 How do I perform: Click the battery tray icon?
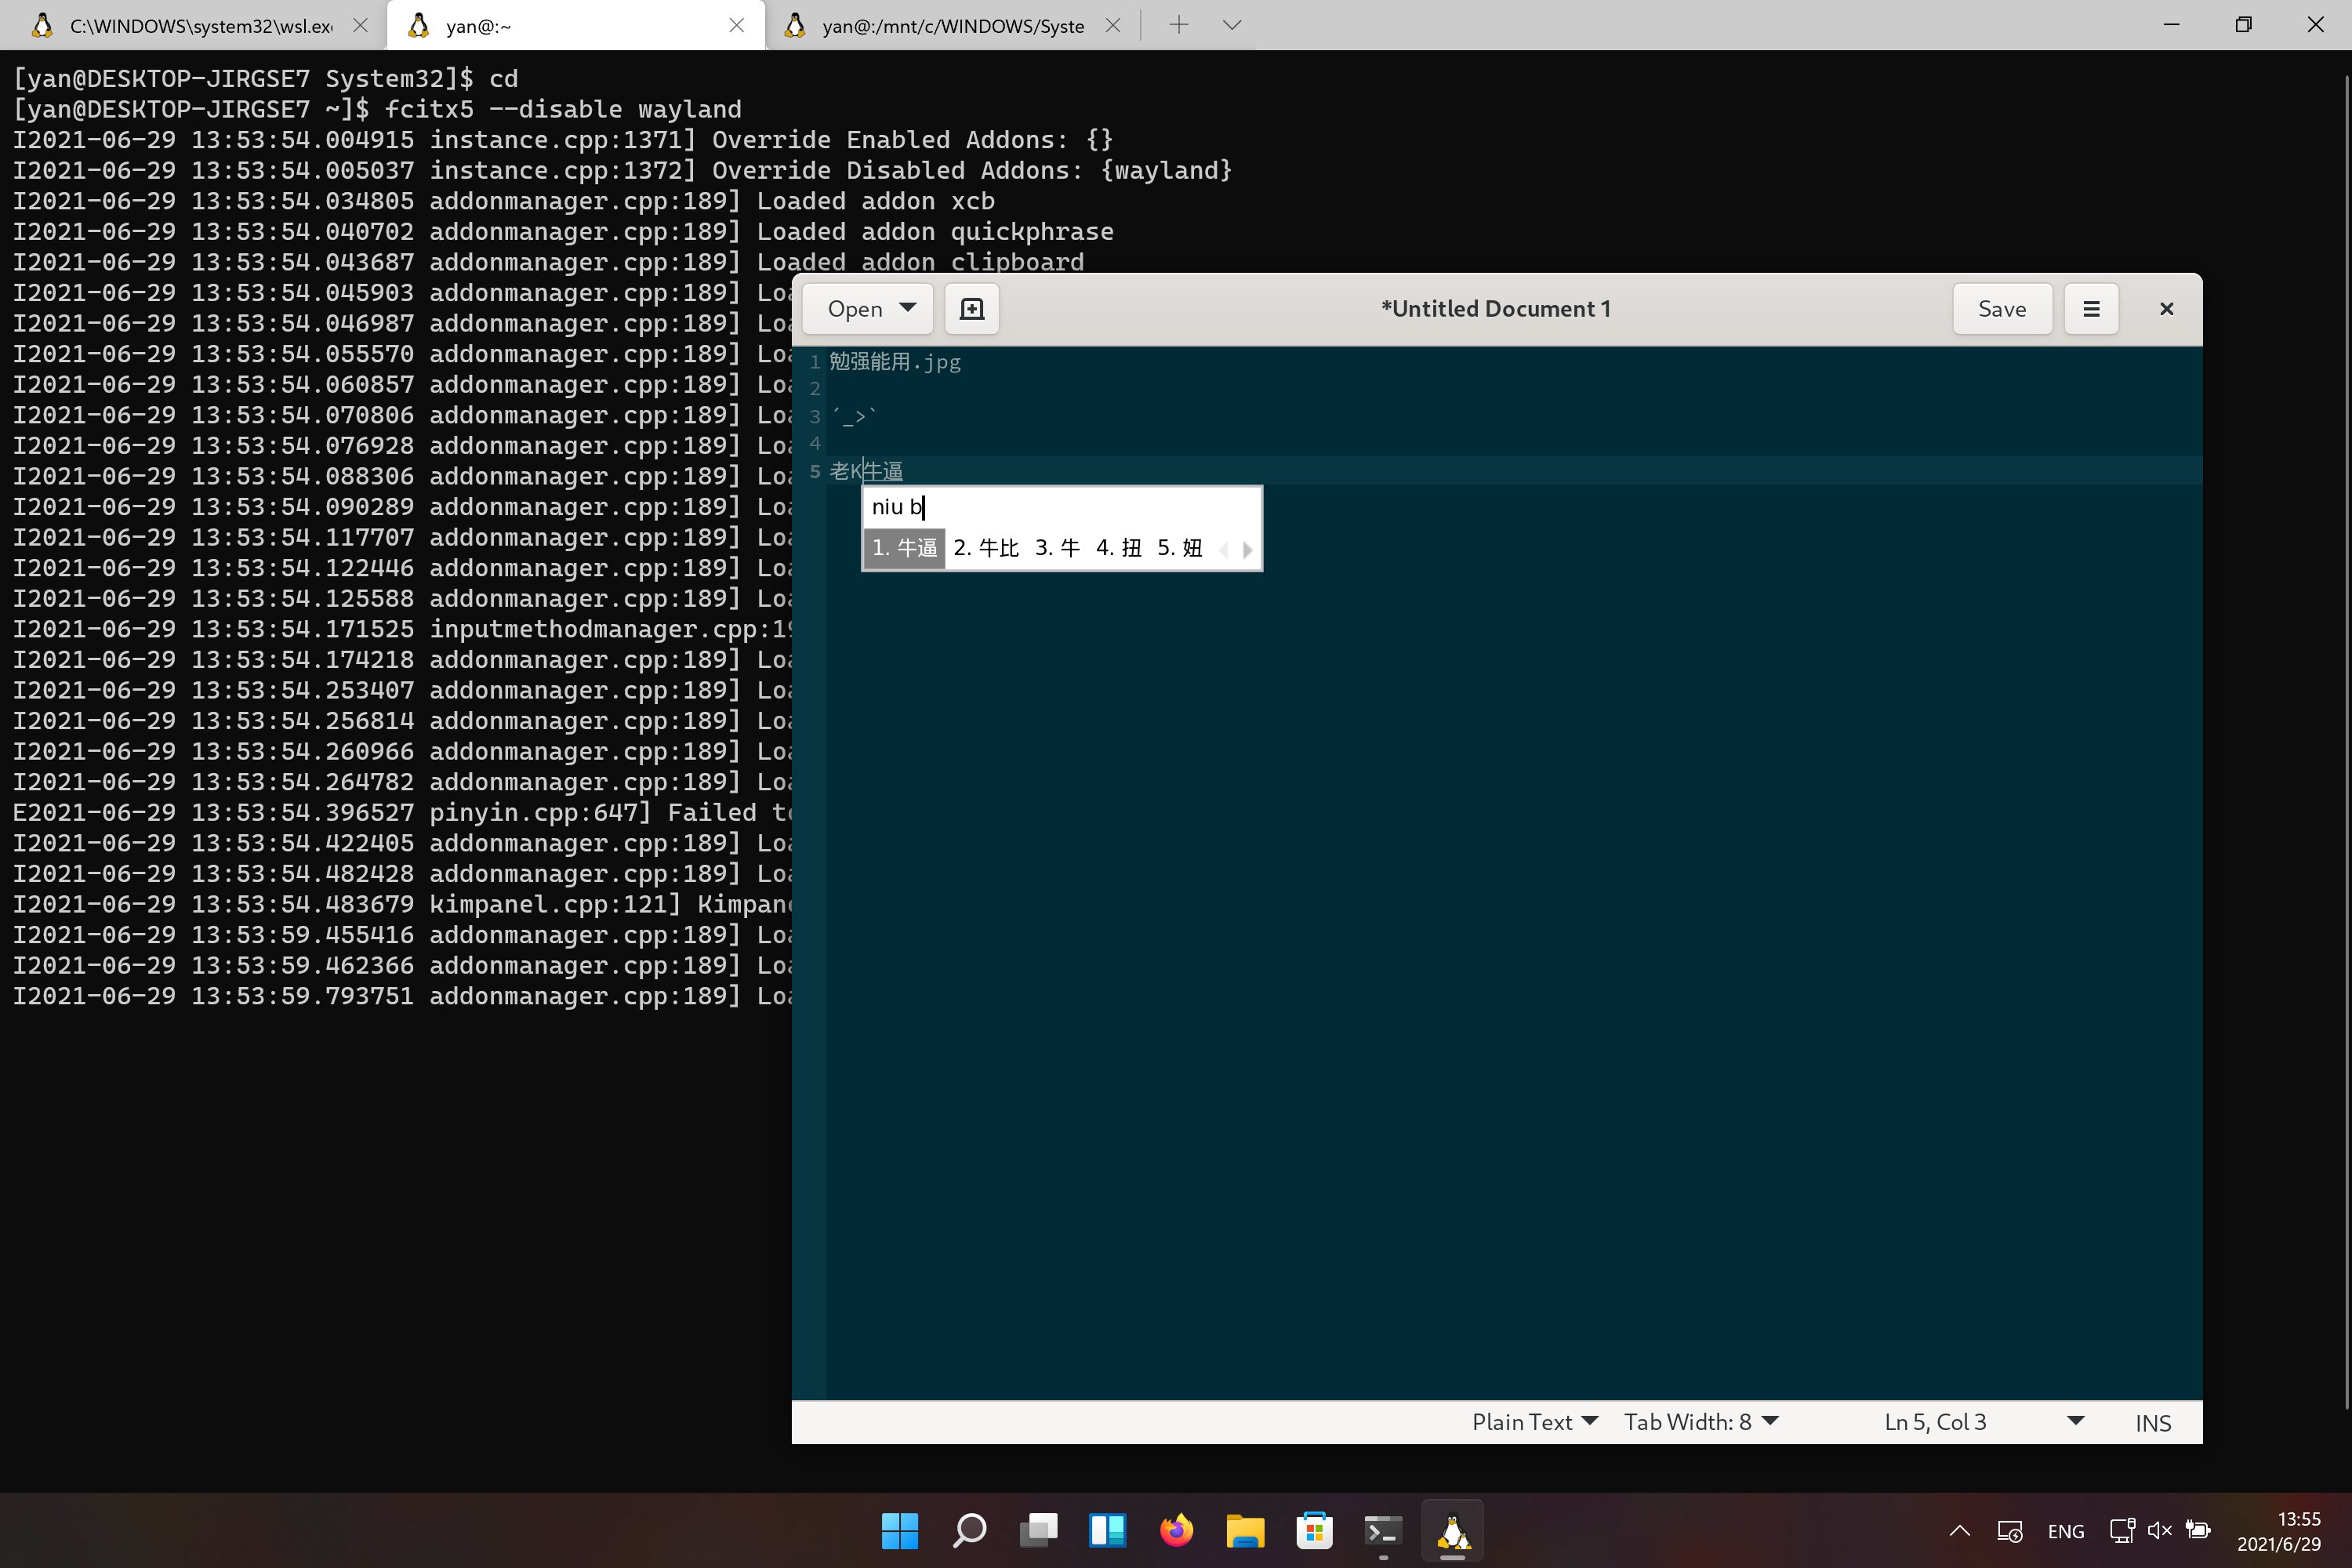point(2197,1531)
